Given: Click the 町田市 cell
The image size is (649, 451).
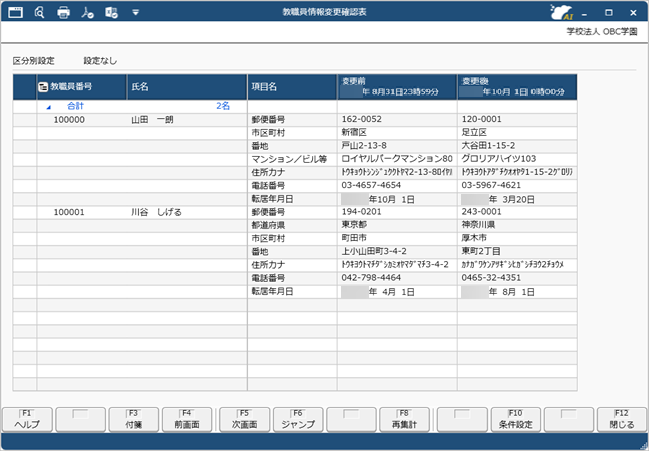Looking at the screenshot, I should coord(397,238).
